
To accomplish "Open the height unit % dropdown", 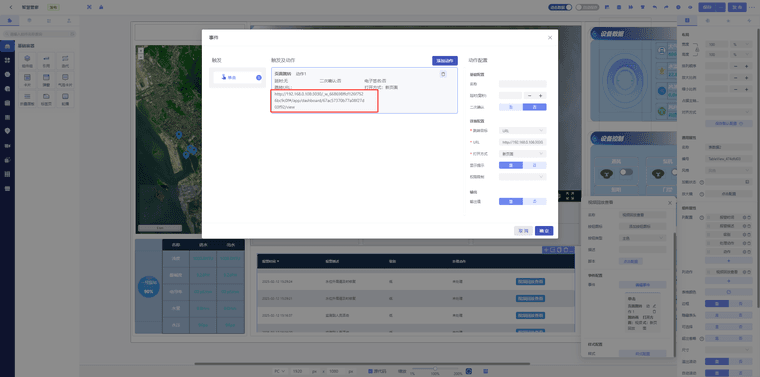I will (741, 54).
